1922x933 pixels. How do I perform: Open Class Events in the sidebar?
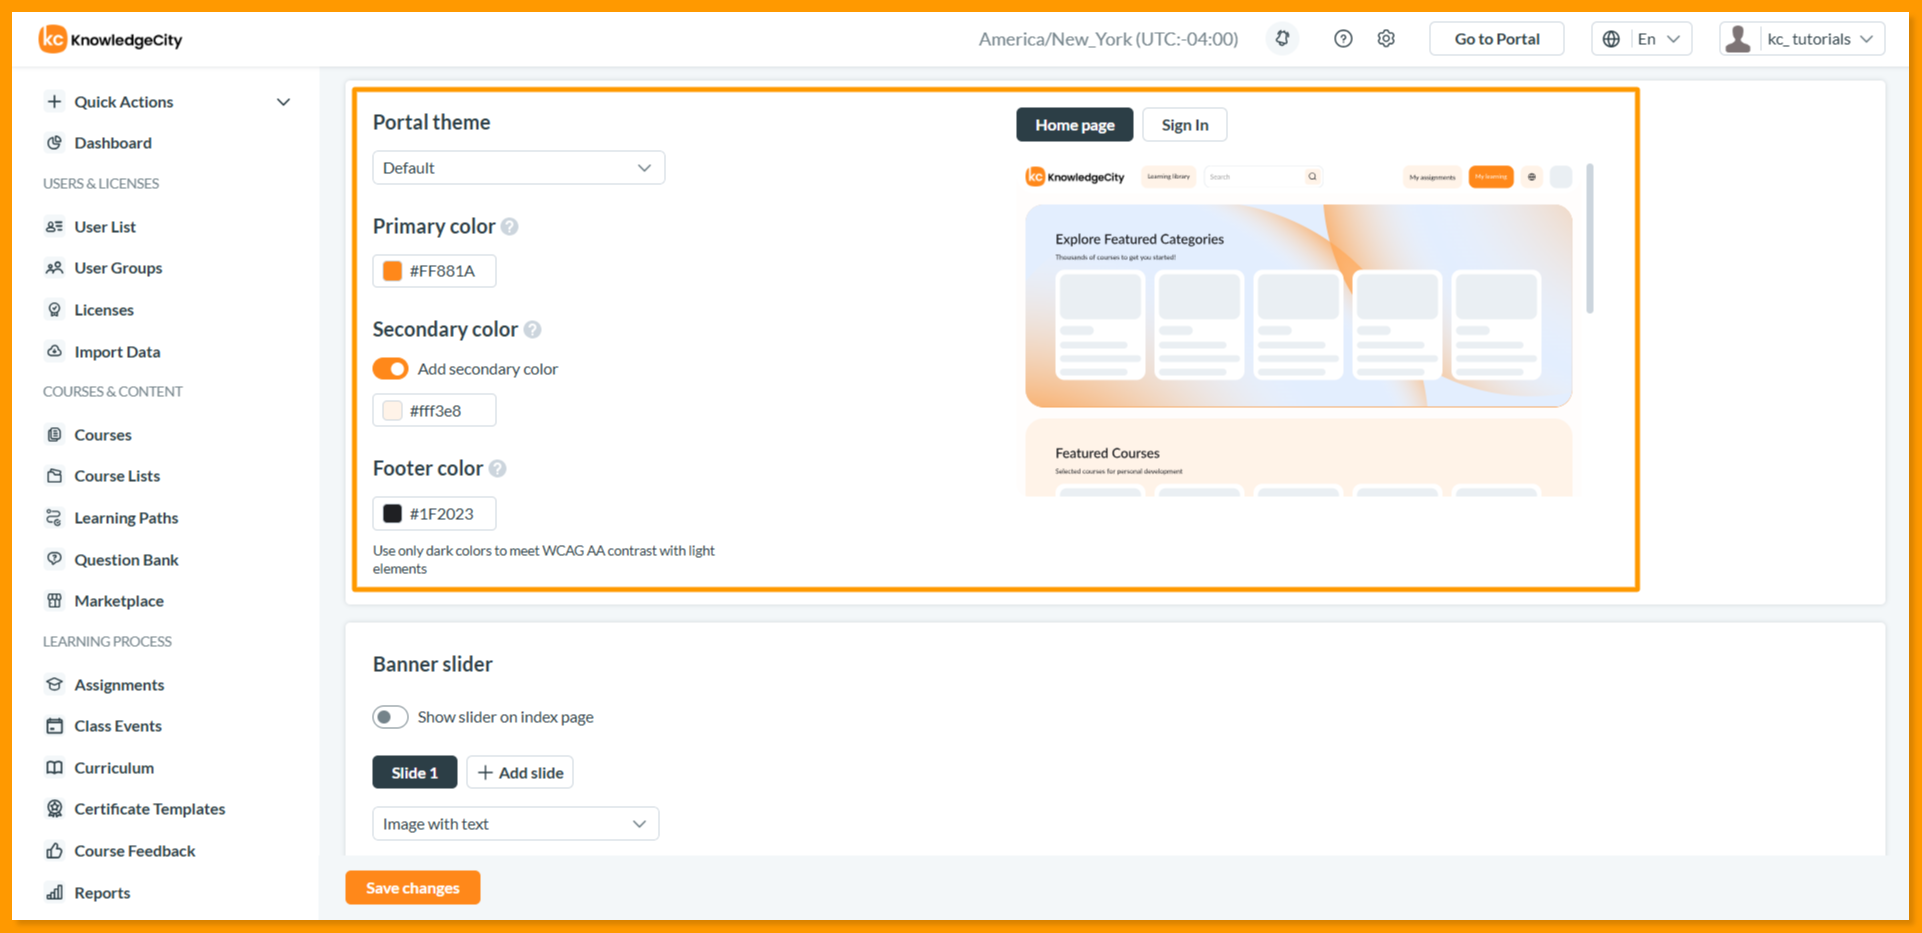point(118,726)
